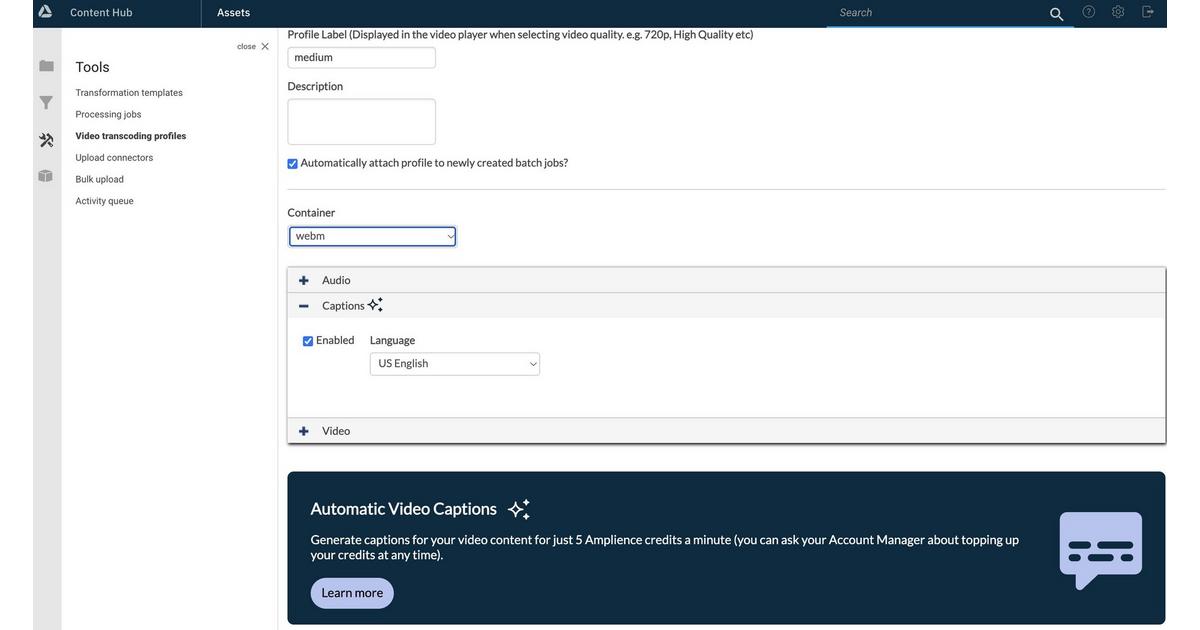Open Transformation templates tool
The image size is (1200, 630).
tap(129, 93)
